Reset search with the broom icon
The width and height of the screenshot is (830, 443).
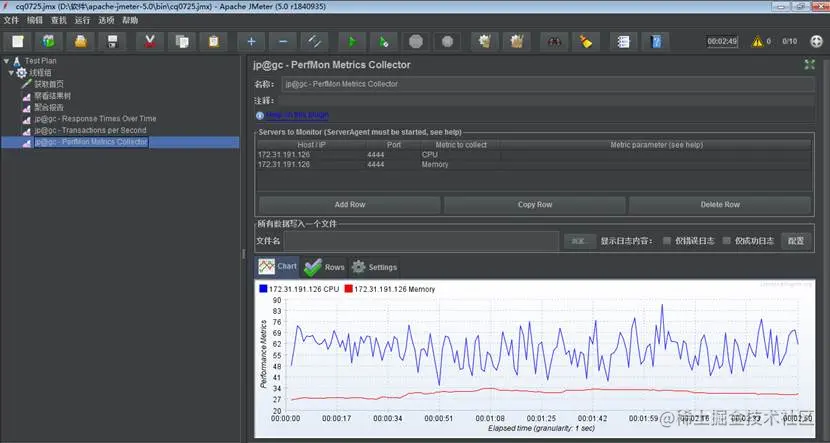point(586,42)
